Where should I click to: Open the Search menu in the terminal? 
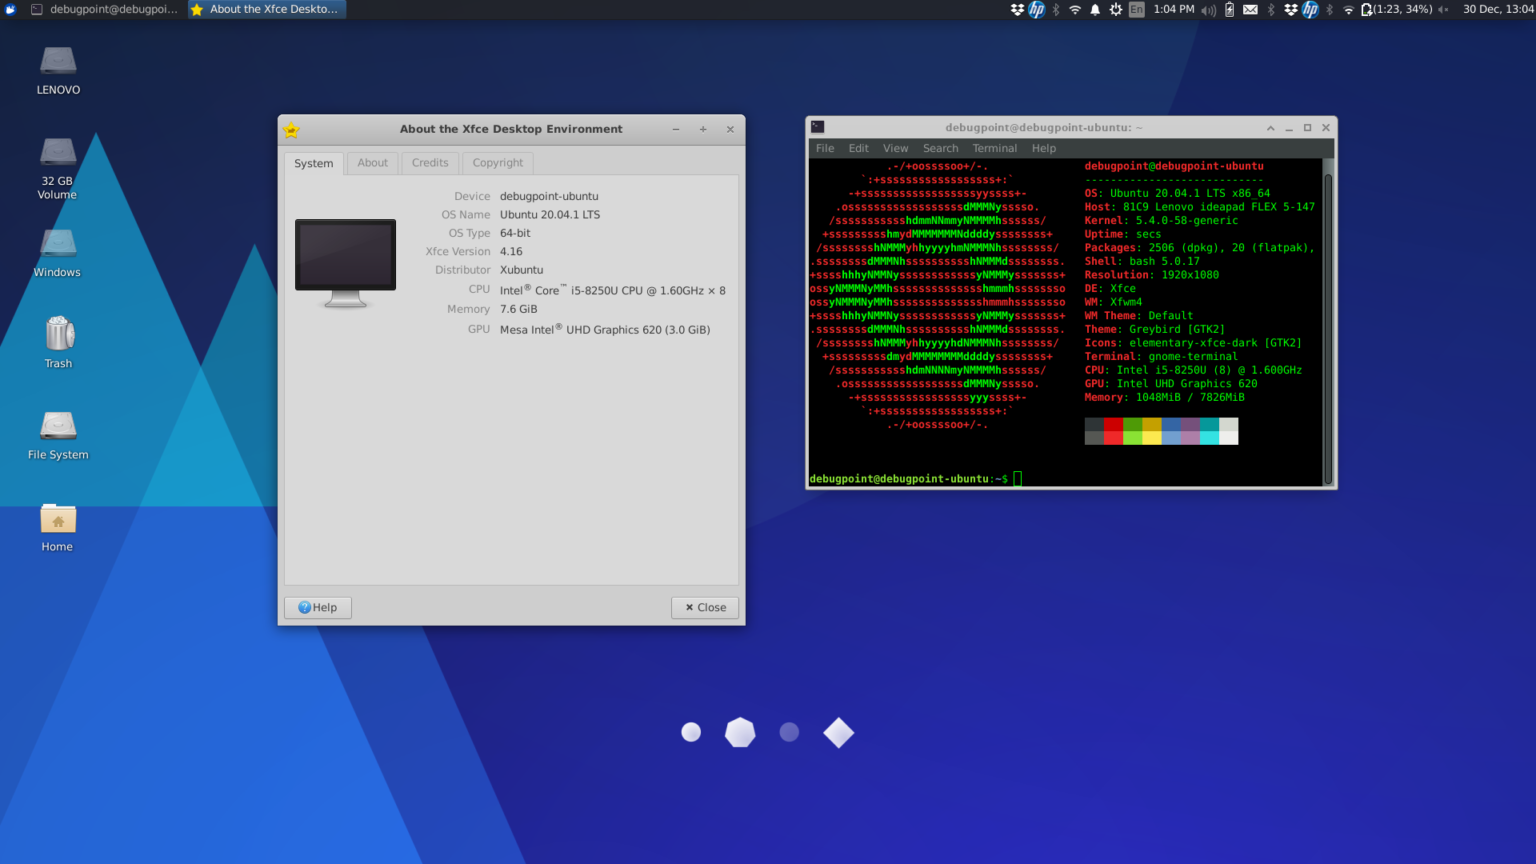tap(940, 148)
